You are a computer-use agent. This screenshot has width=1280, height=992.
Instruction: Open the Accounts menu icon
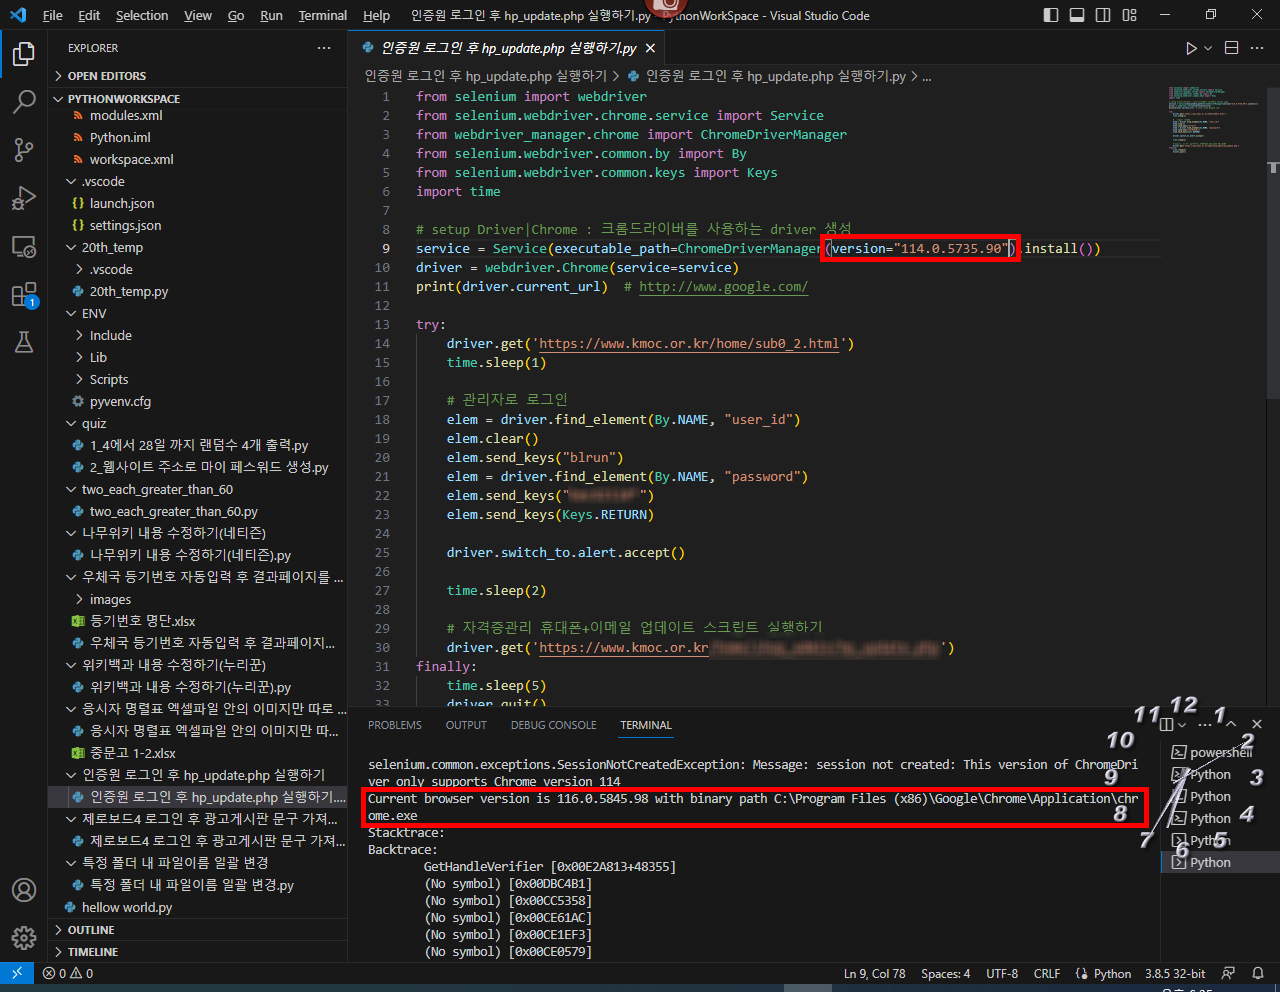point(24,890)
